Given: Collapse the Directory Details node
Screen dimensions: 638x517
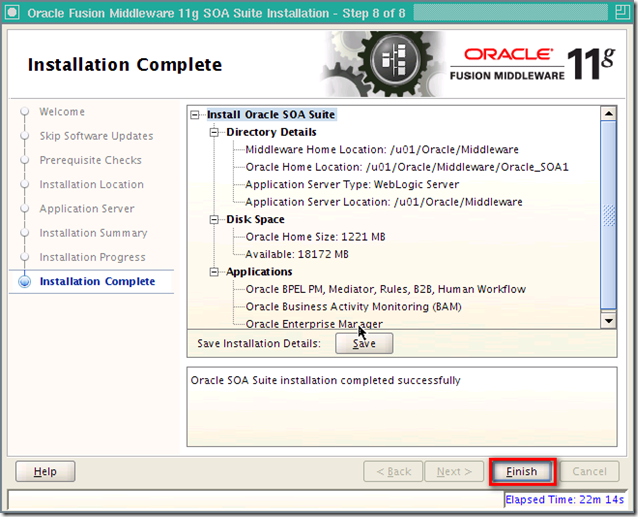Looking at the screenshot, I should click(x=214, y=133).
